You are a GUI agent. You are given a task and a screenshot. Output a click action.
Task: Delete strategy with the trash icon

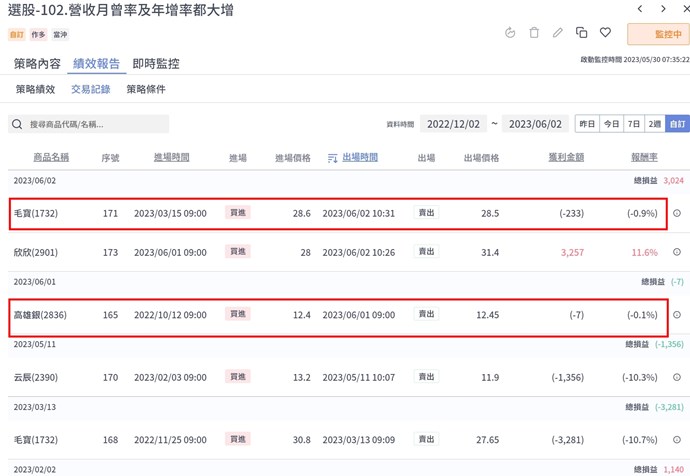click(534, 33)
